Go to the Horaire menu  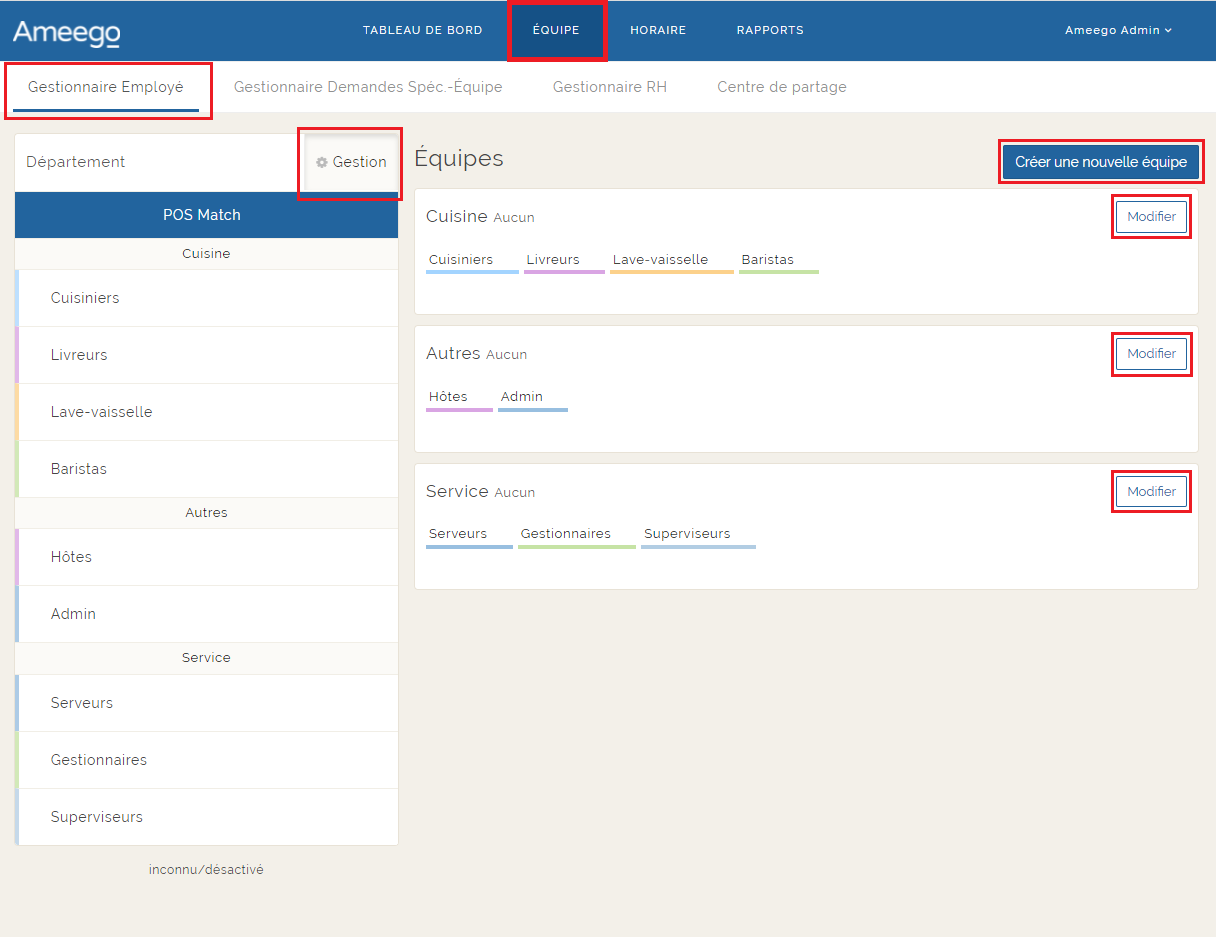click(x=657, y=30)
